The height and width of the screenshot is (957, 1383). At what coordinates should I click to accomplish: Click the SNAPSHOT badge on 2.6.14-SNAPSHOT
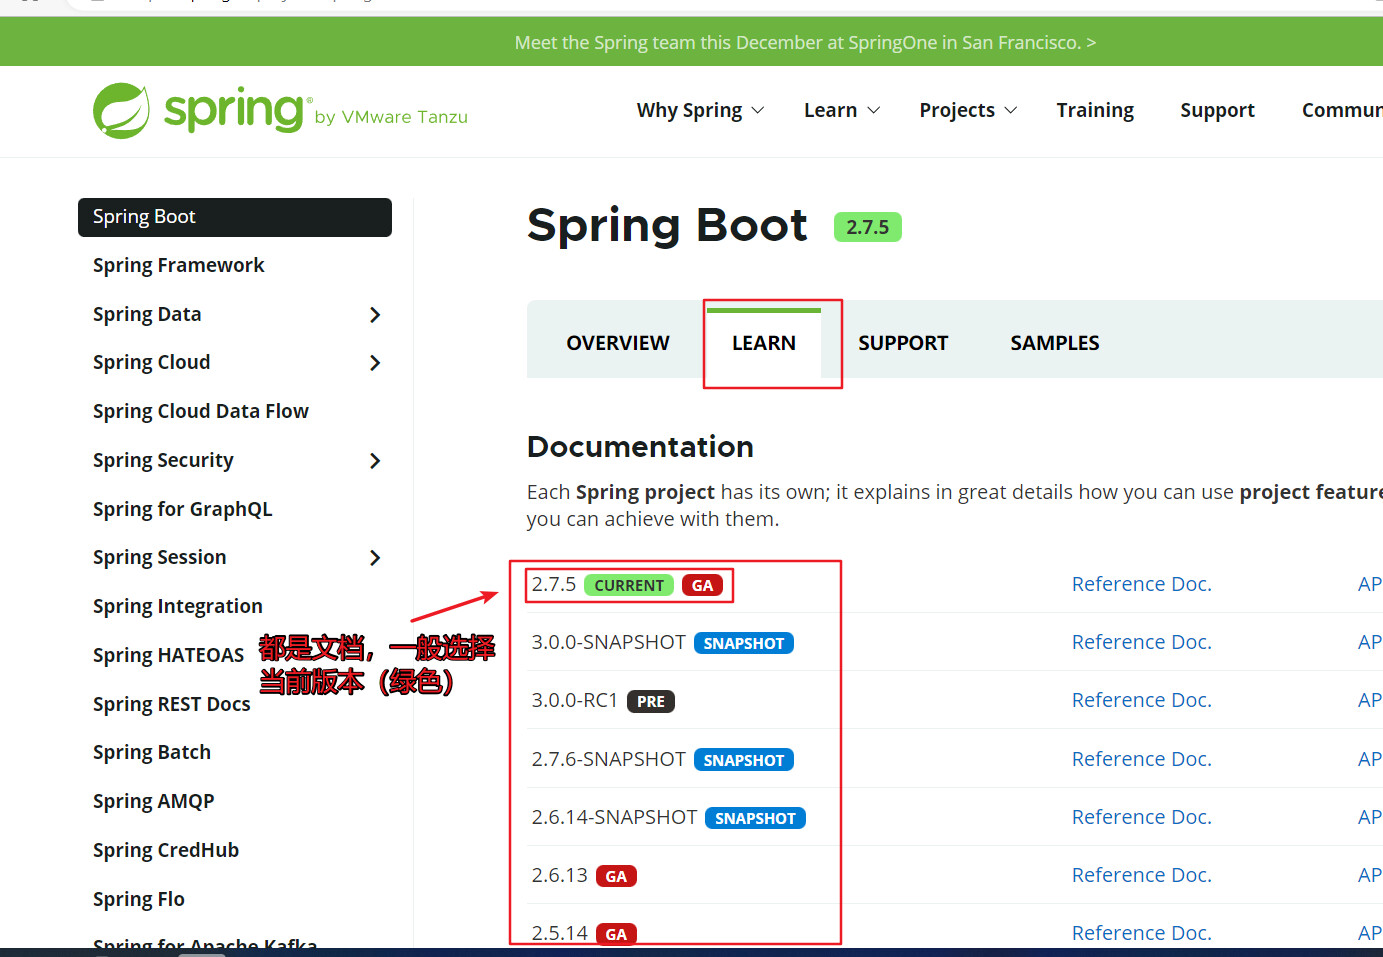[755, 818]
